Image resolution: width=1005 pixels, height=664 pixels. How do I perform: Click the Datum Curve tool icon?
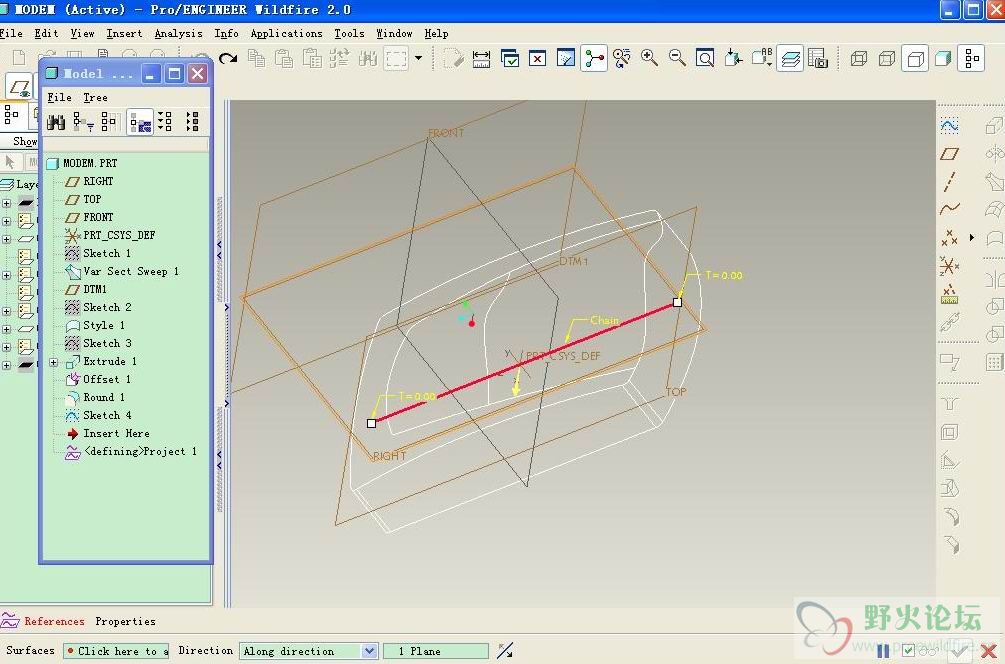tap(949, 209)
